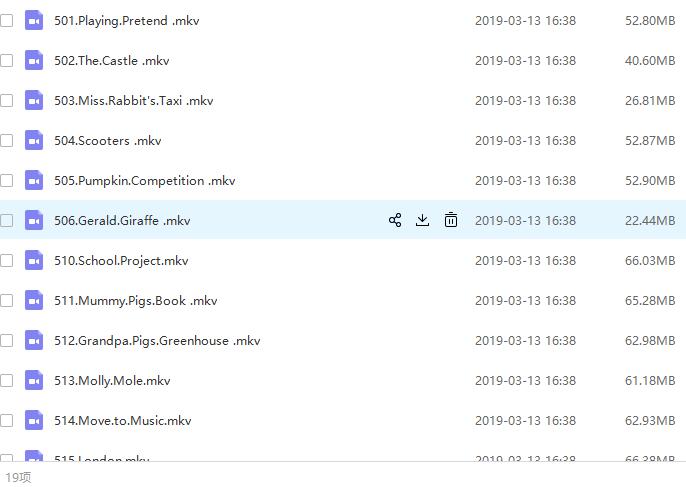The height and width of the screenshot is (487, 686).
Task: Delete 506.Gerald.Giraffe using trash icon
Action: tap(451, 220)
